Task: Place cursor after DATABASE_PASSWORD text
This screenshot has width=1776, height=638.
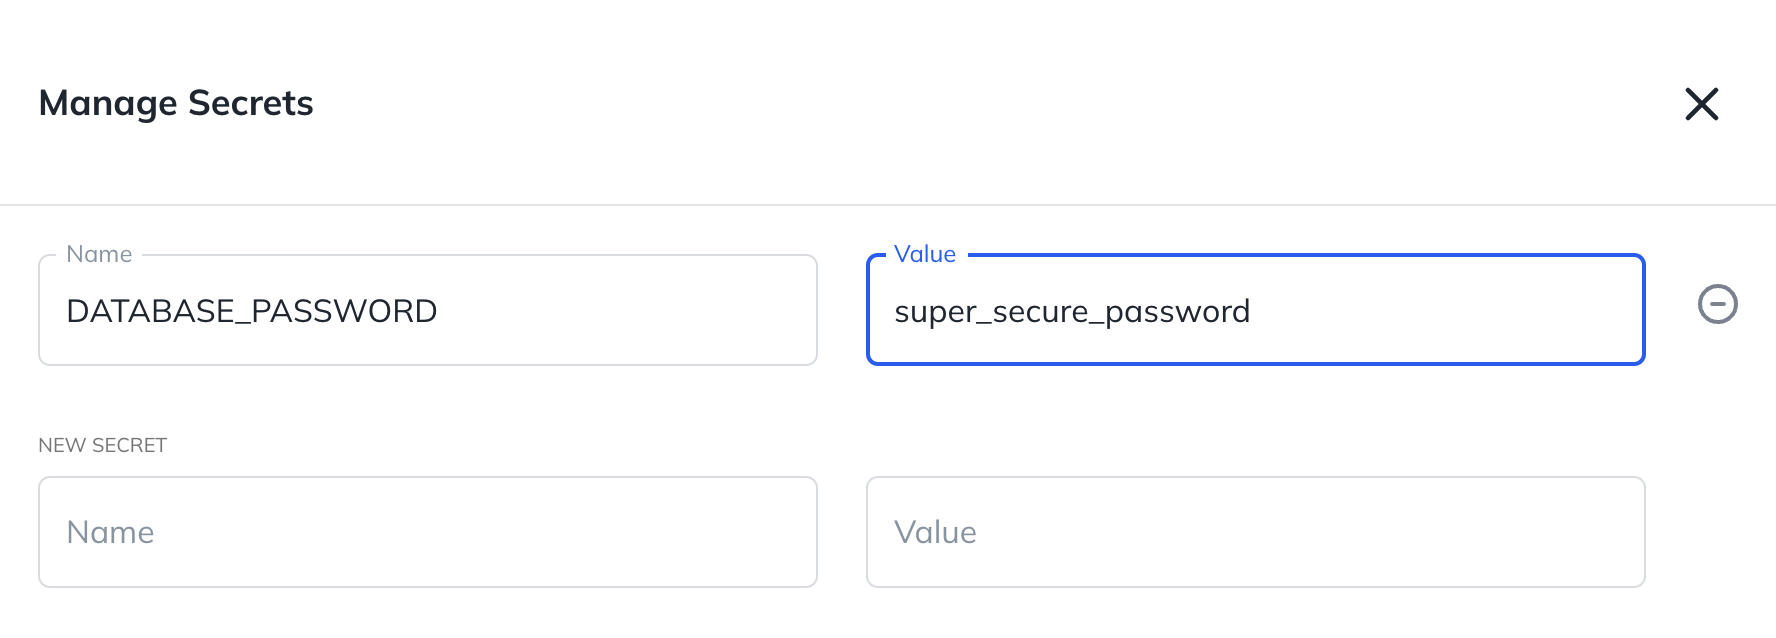Action: pyautogui.click(x=440, y=311)
